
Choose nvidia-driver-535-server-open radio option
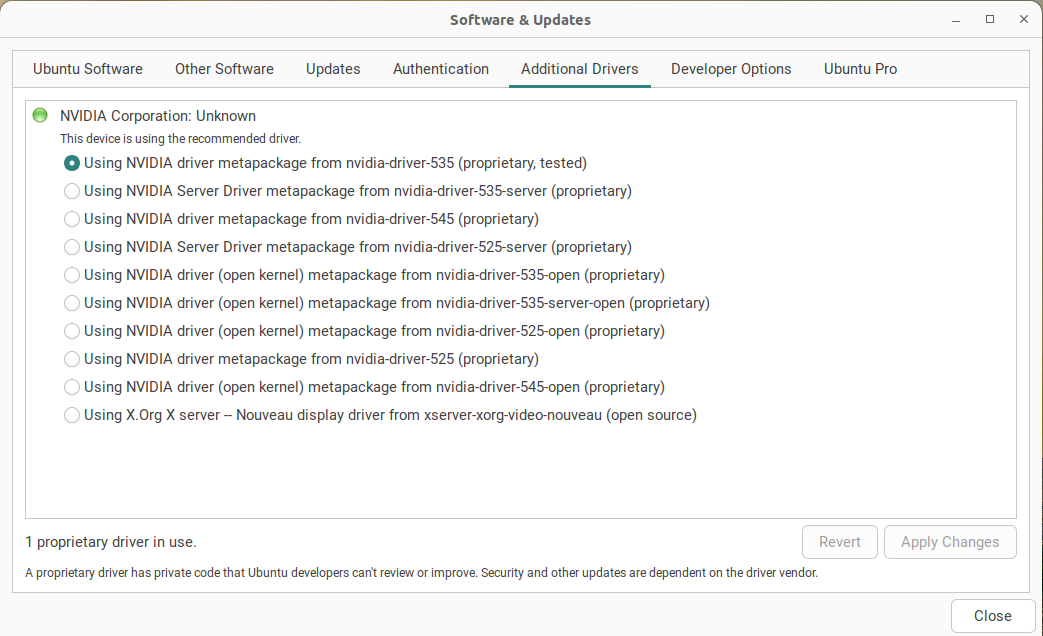[x=72, y=303]
